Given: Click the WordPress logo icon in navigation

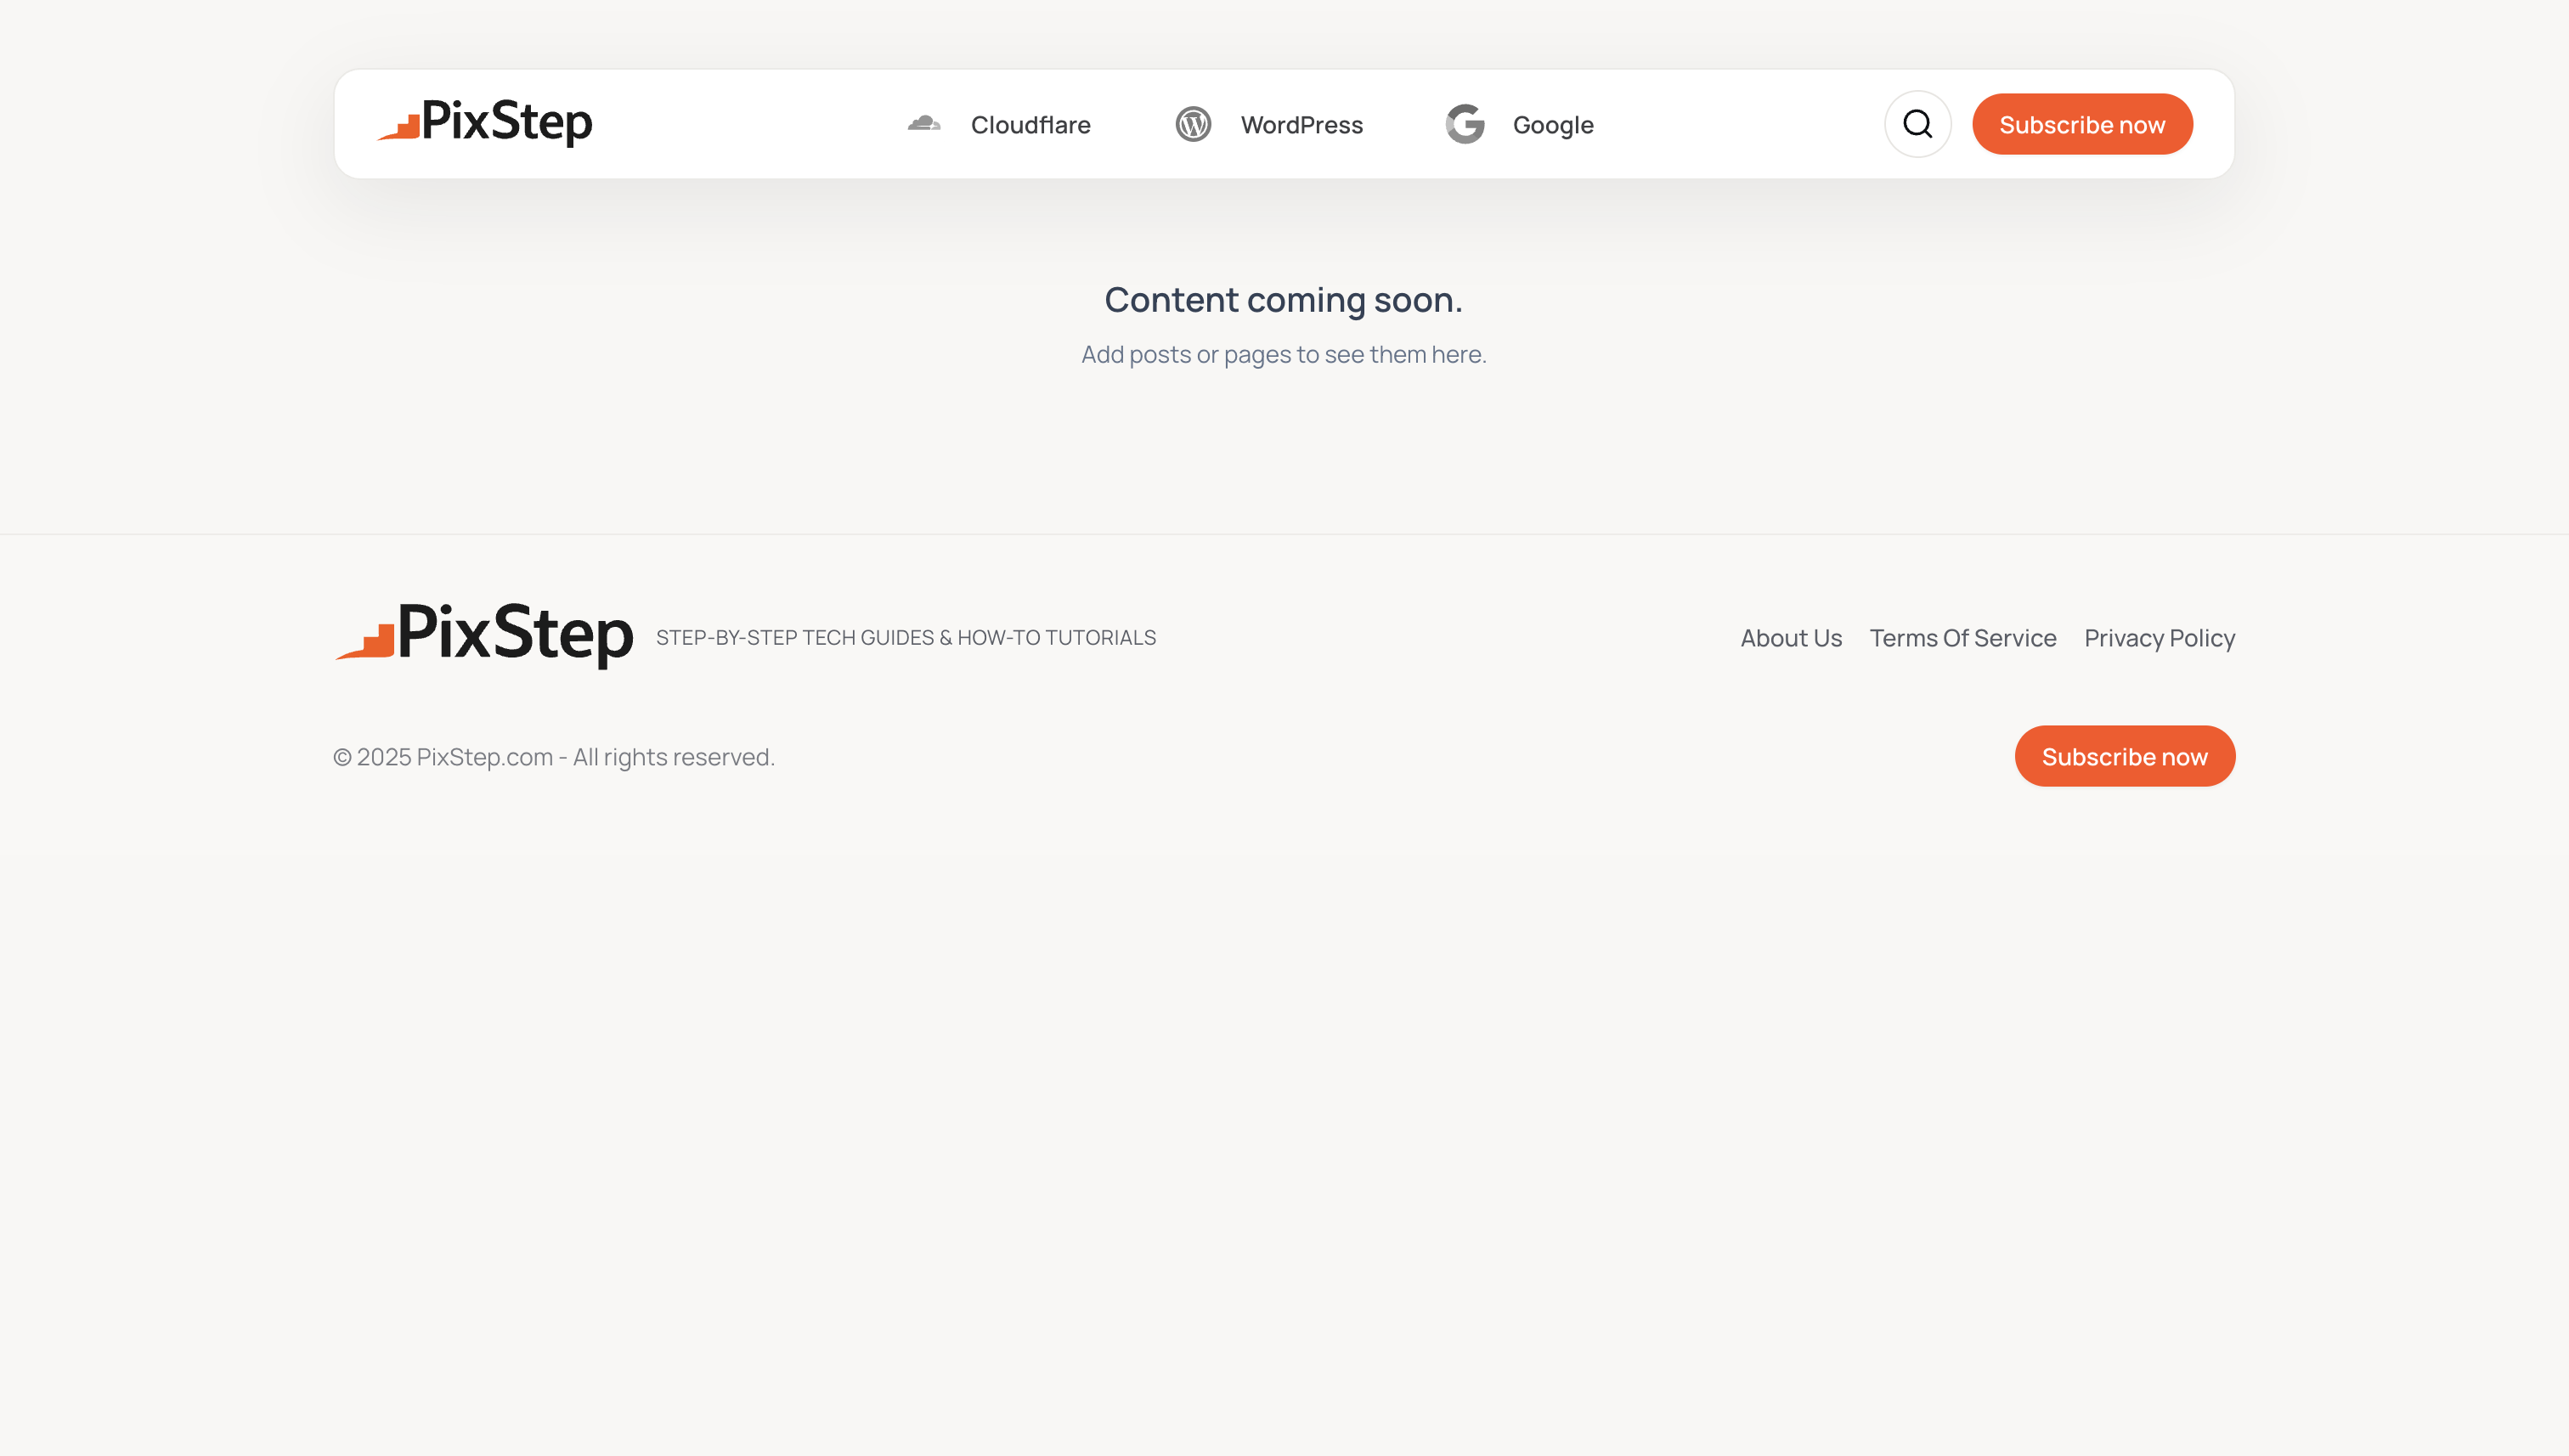Looking at the screenshot, I should coord(1192,123).
